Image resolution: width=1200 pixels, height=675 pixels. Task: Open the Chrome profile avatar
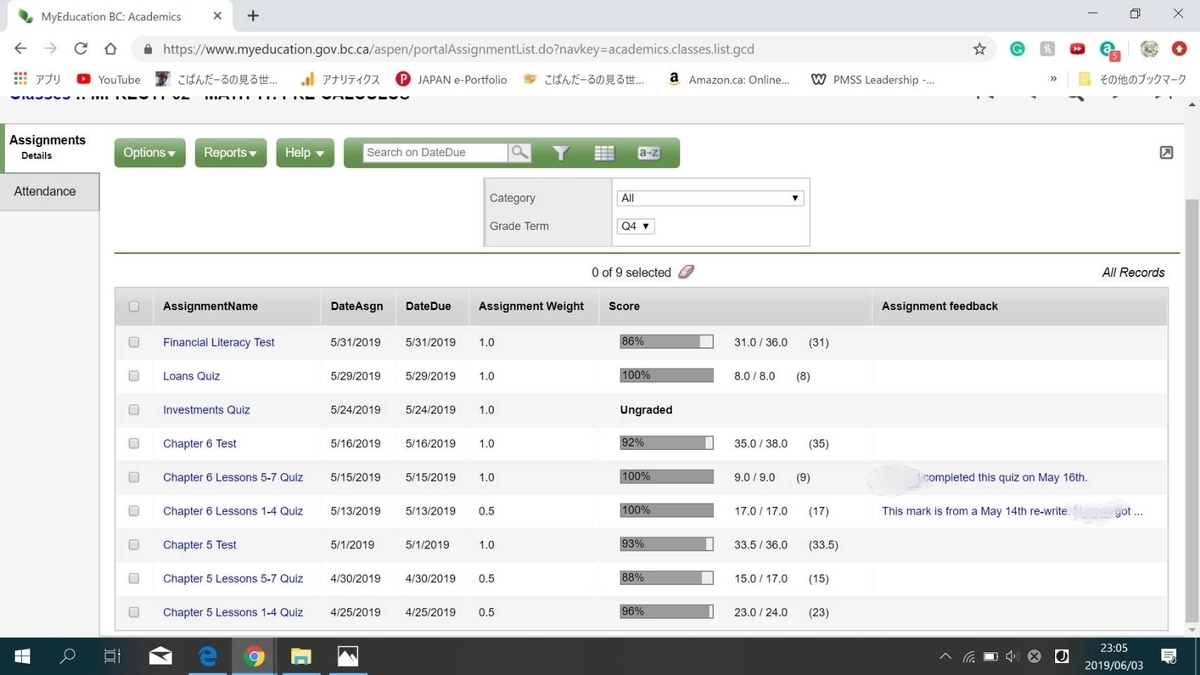(1150, 48)
